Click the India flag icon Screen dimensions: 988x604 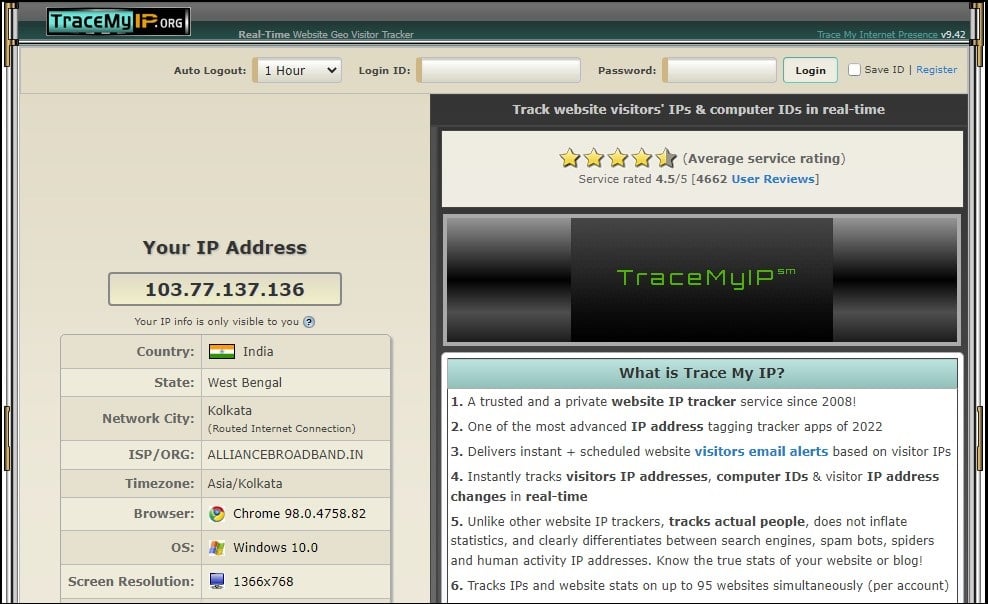click(x=222, y=351)
